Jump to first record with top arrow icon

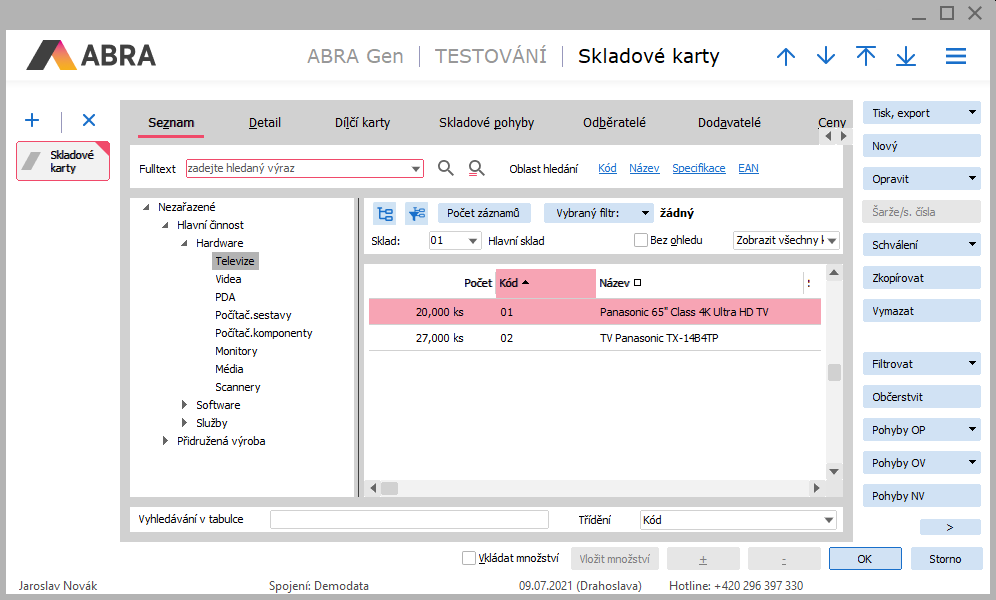866,57
